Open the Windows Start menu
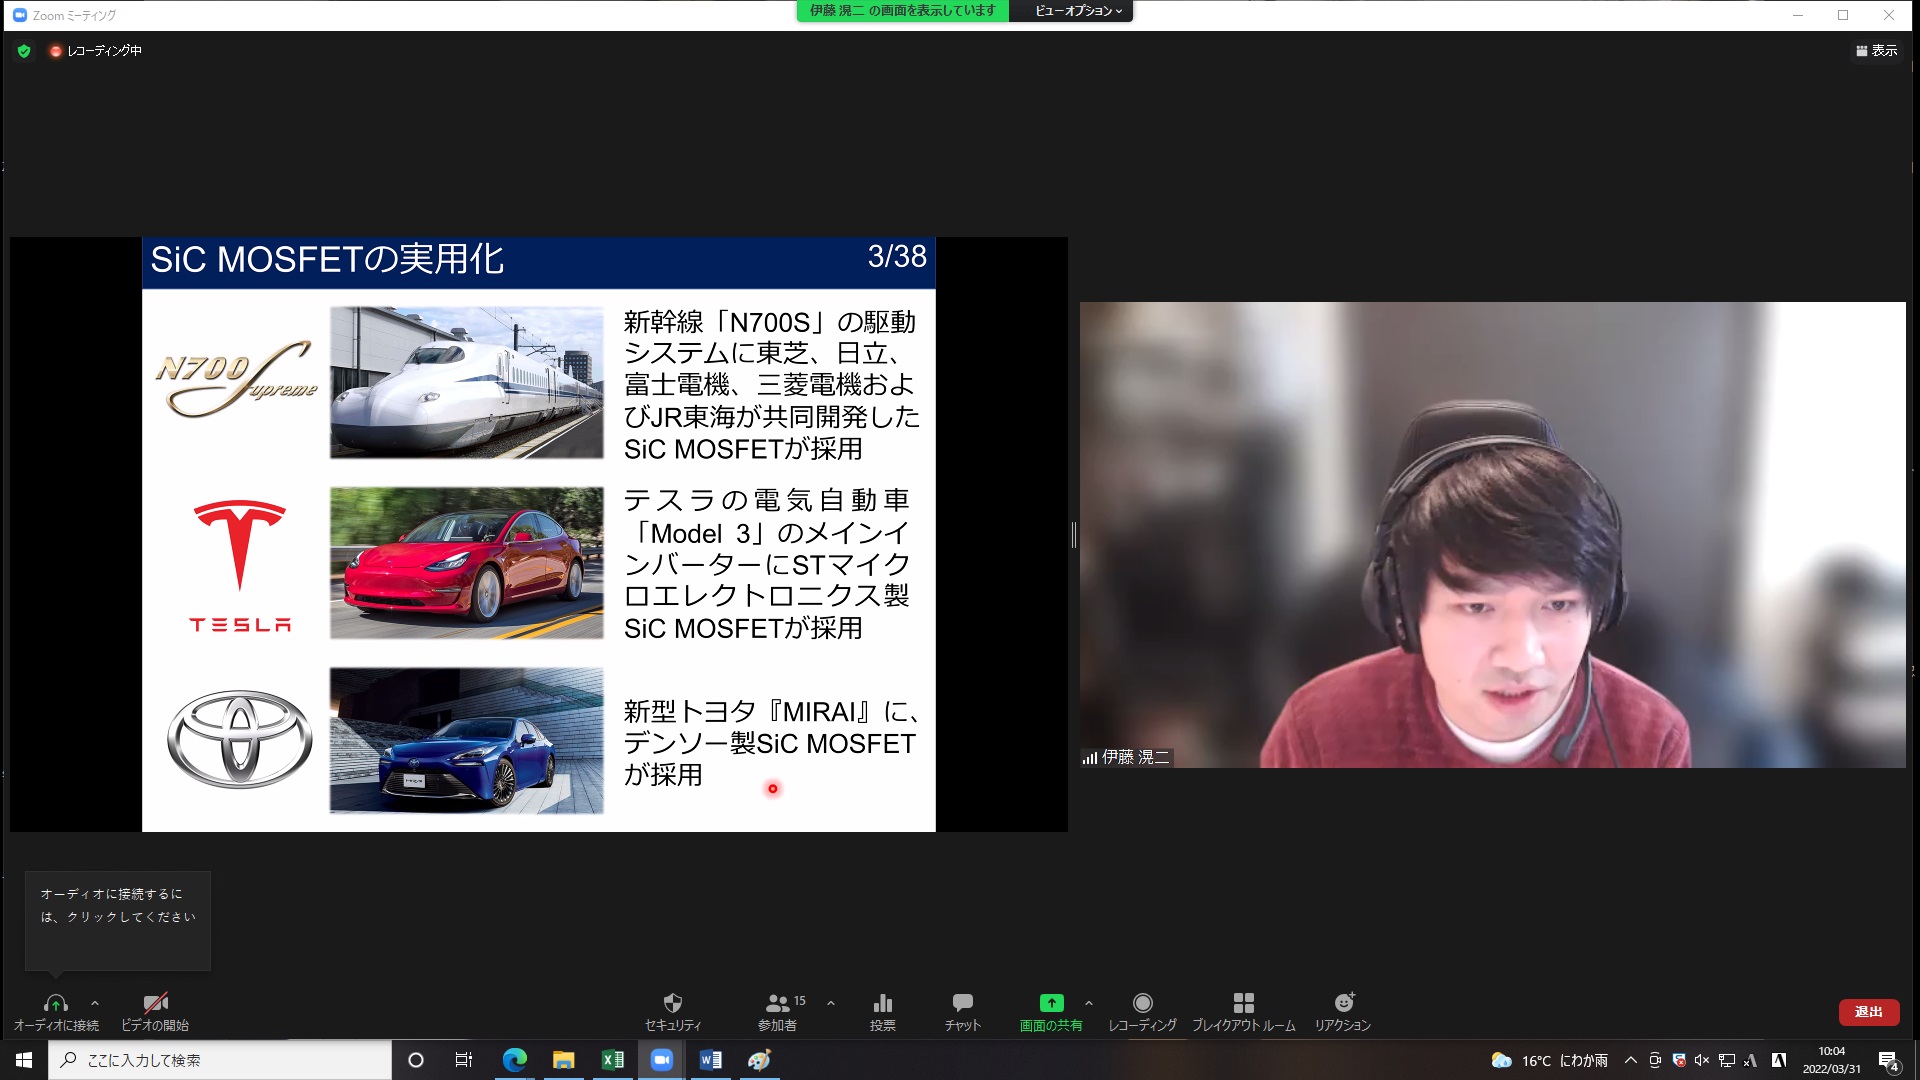 [24, 1060]
